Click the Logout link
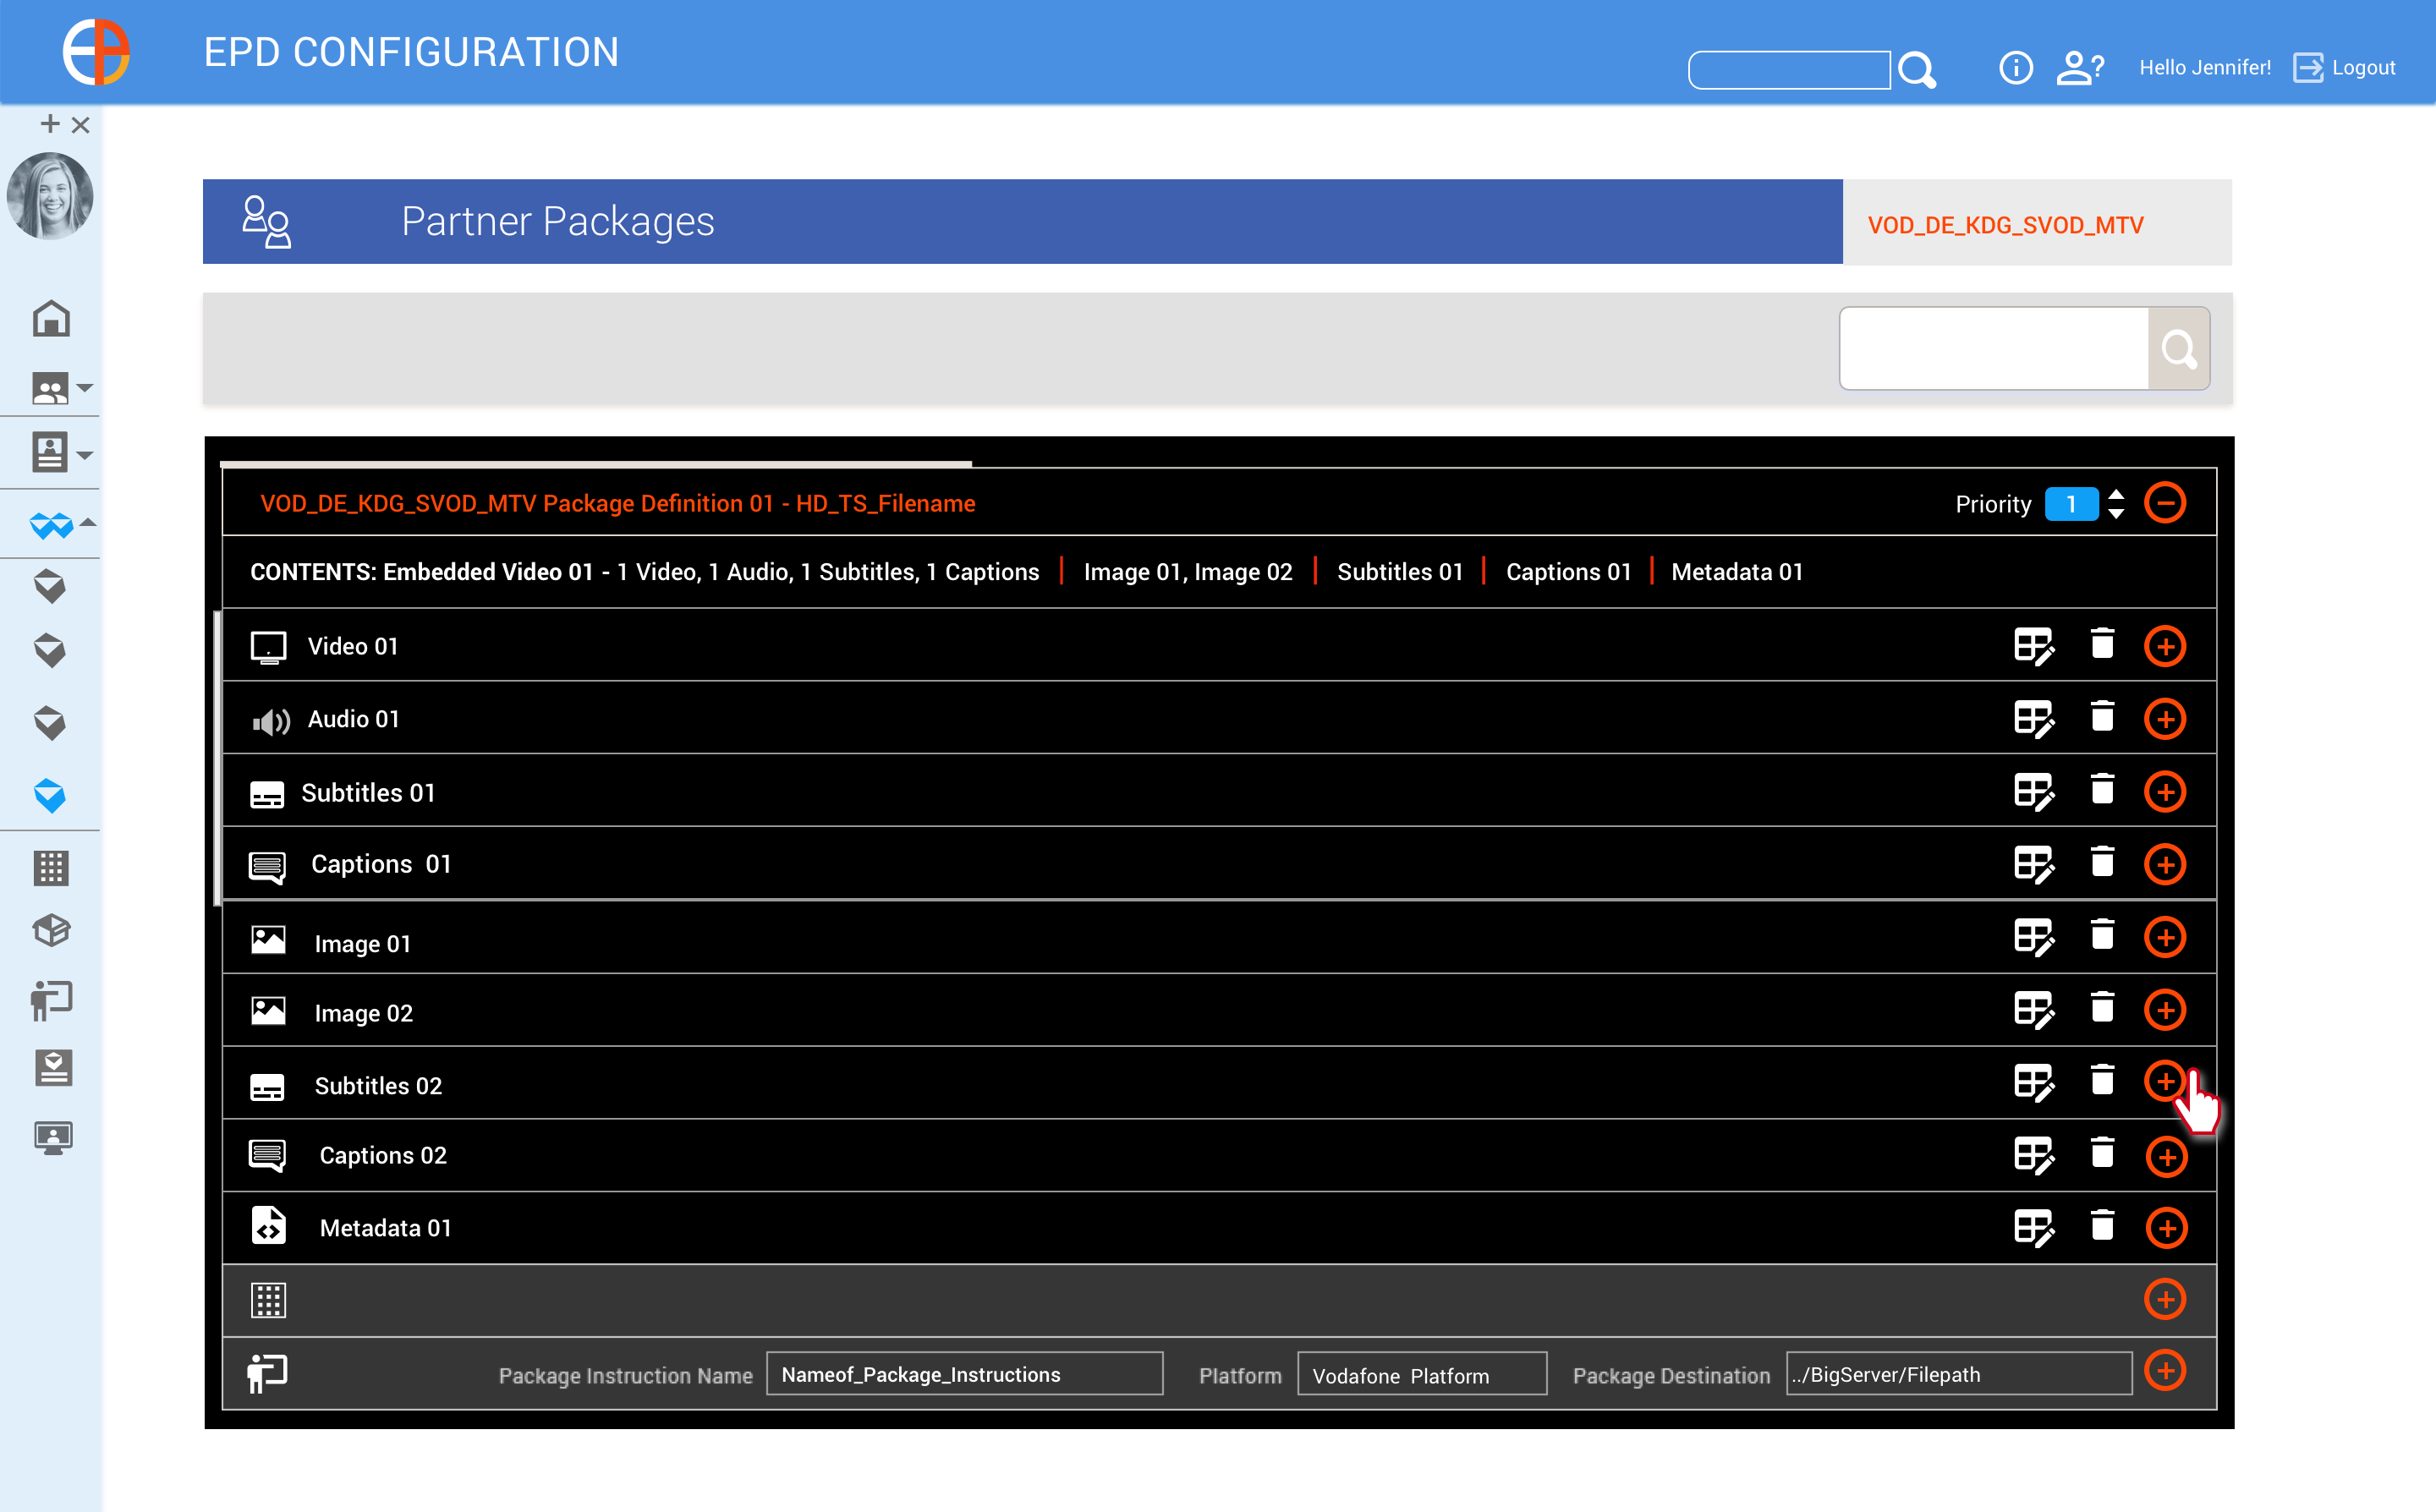This screenshot has height=1512, width=2436. (x=2344, y=68)
